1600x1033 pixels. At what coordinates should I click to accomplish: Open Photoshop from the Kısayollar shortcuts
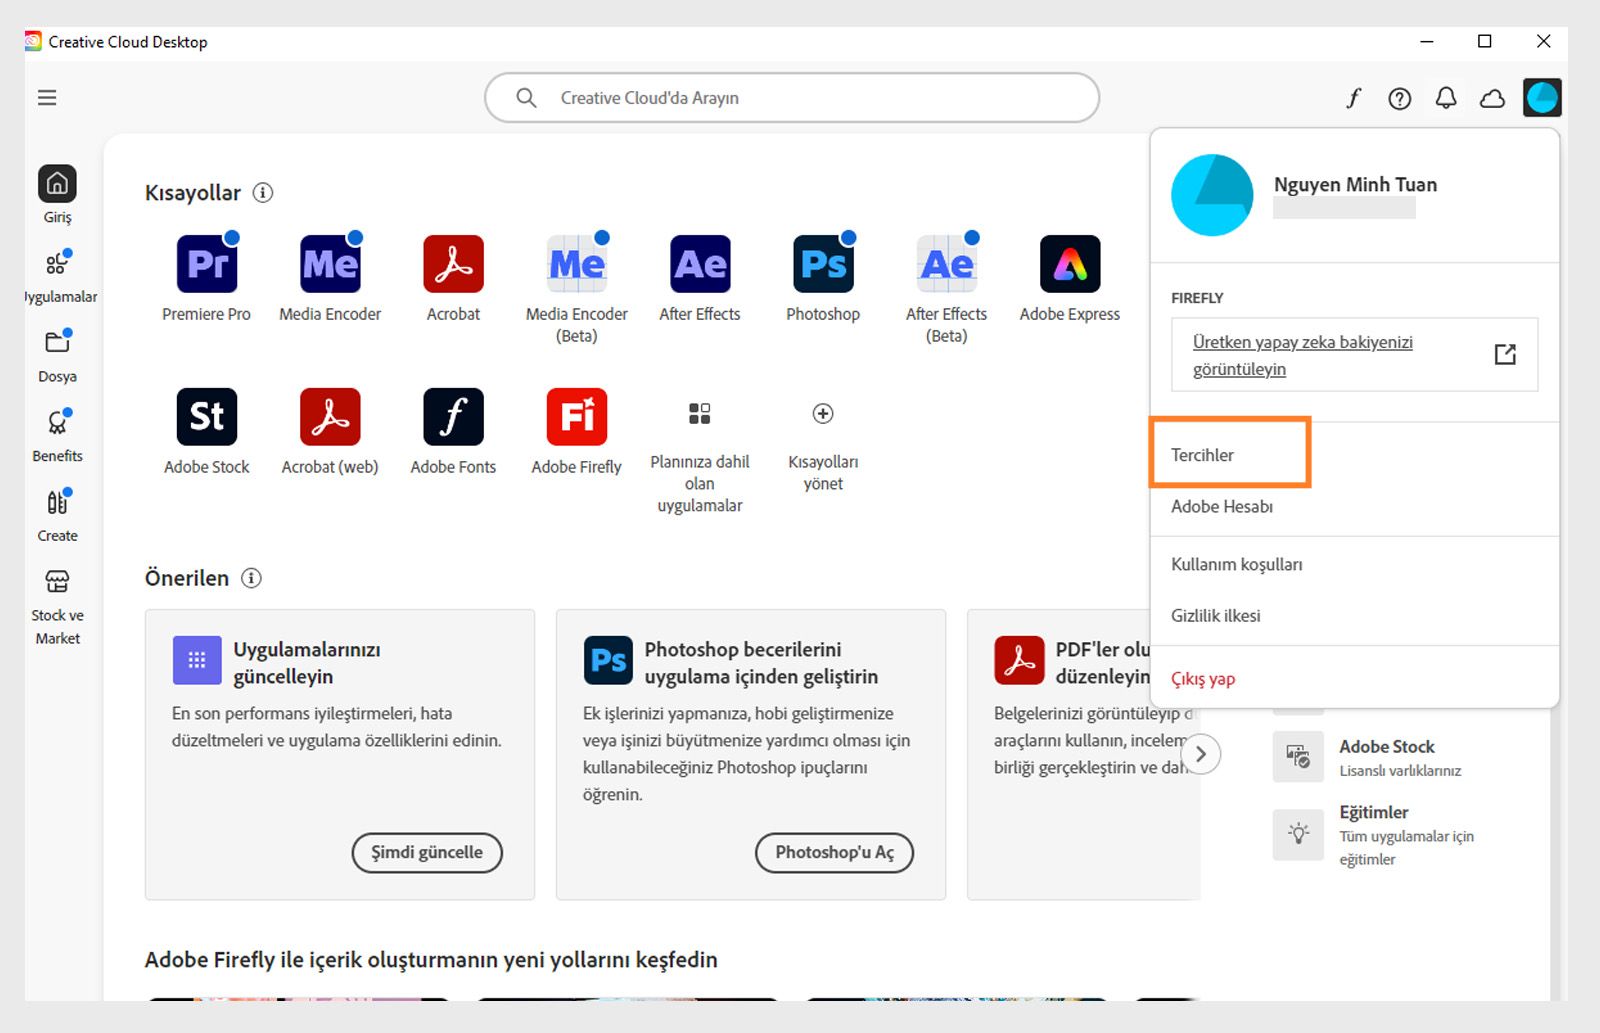tap(822, 263)
